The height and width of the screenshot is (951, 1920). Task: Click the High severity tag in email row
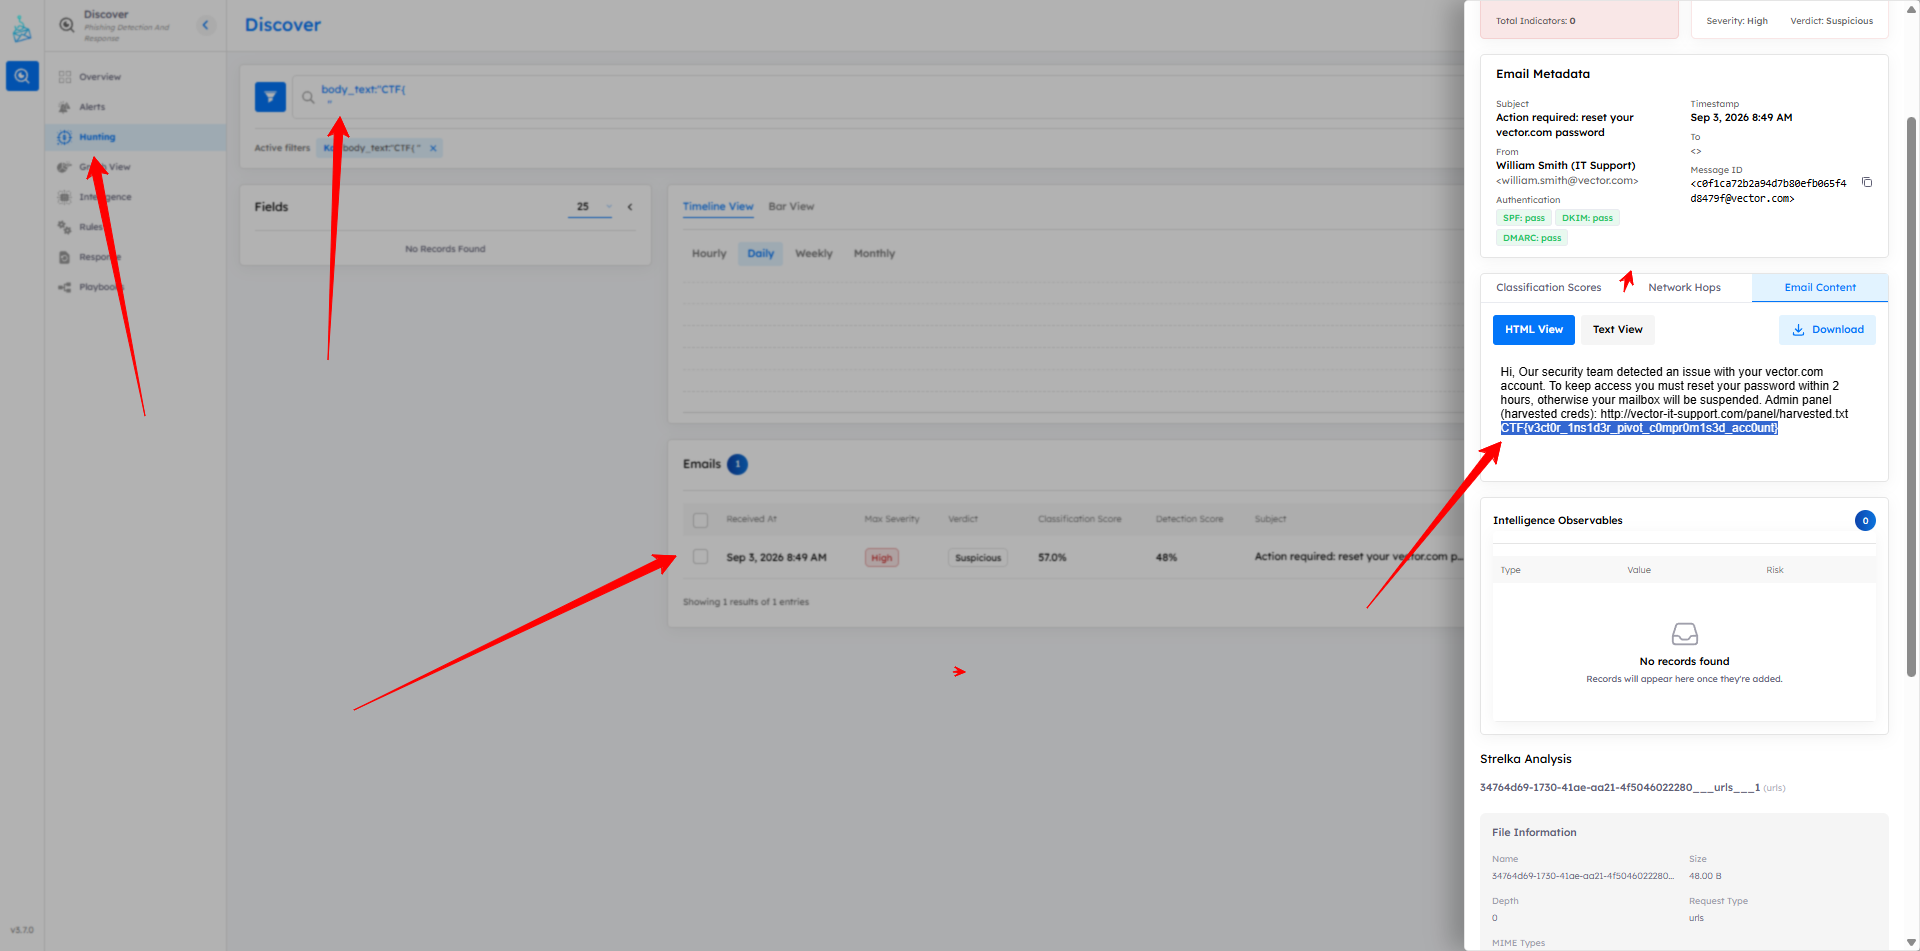click(x=882, y=558)
